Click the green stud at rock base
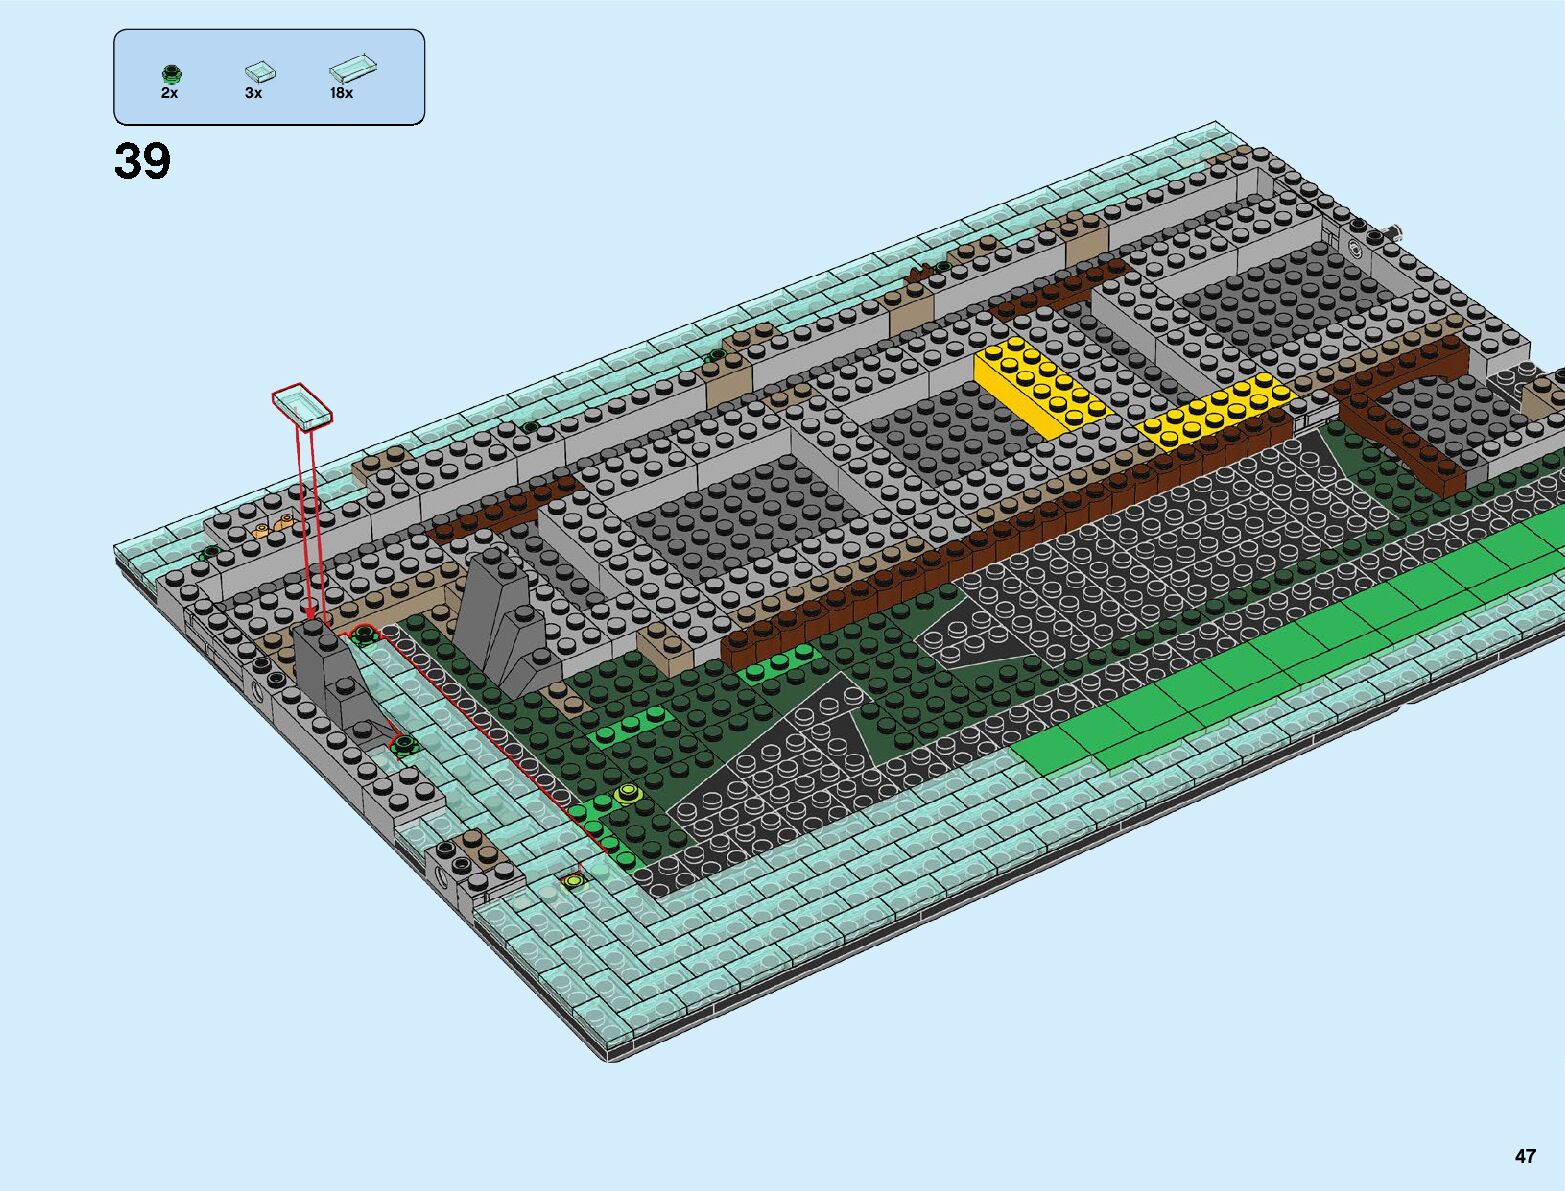The height and width of the screenshot is (1191, 1565). click(x=404, y=743)
